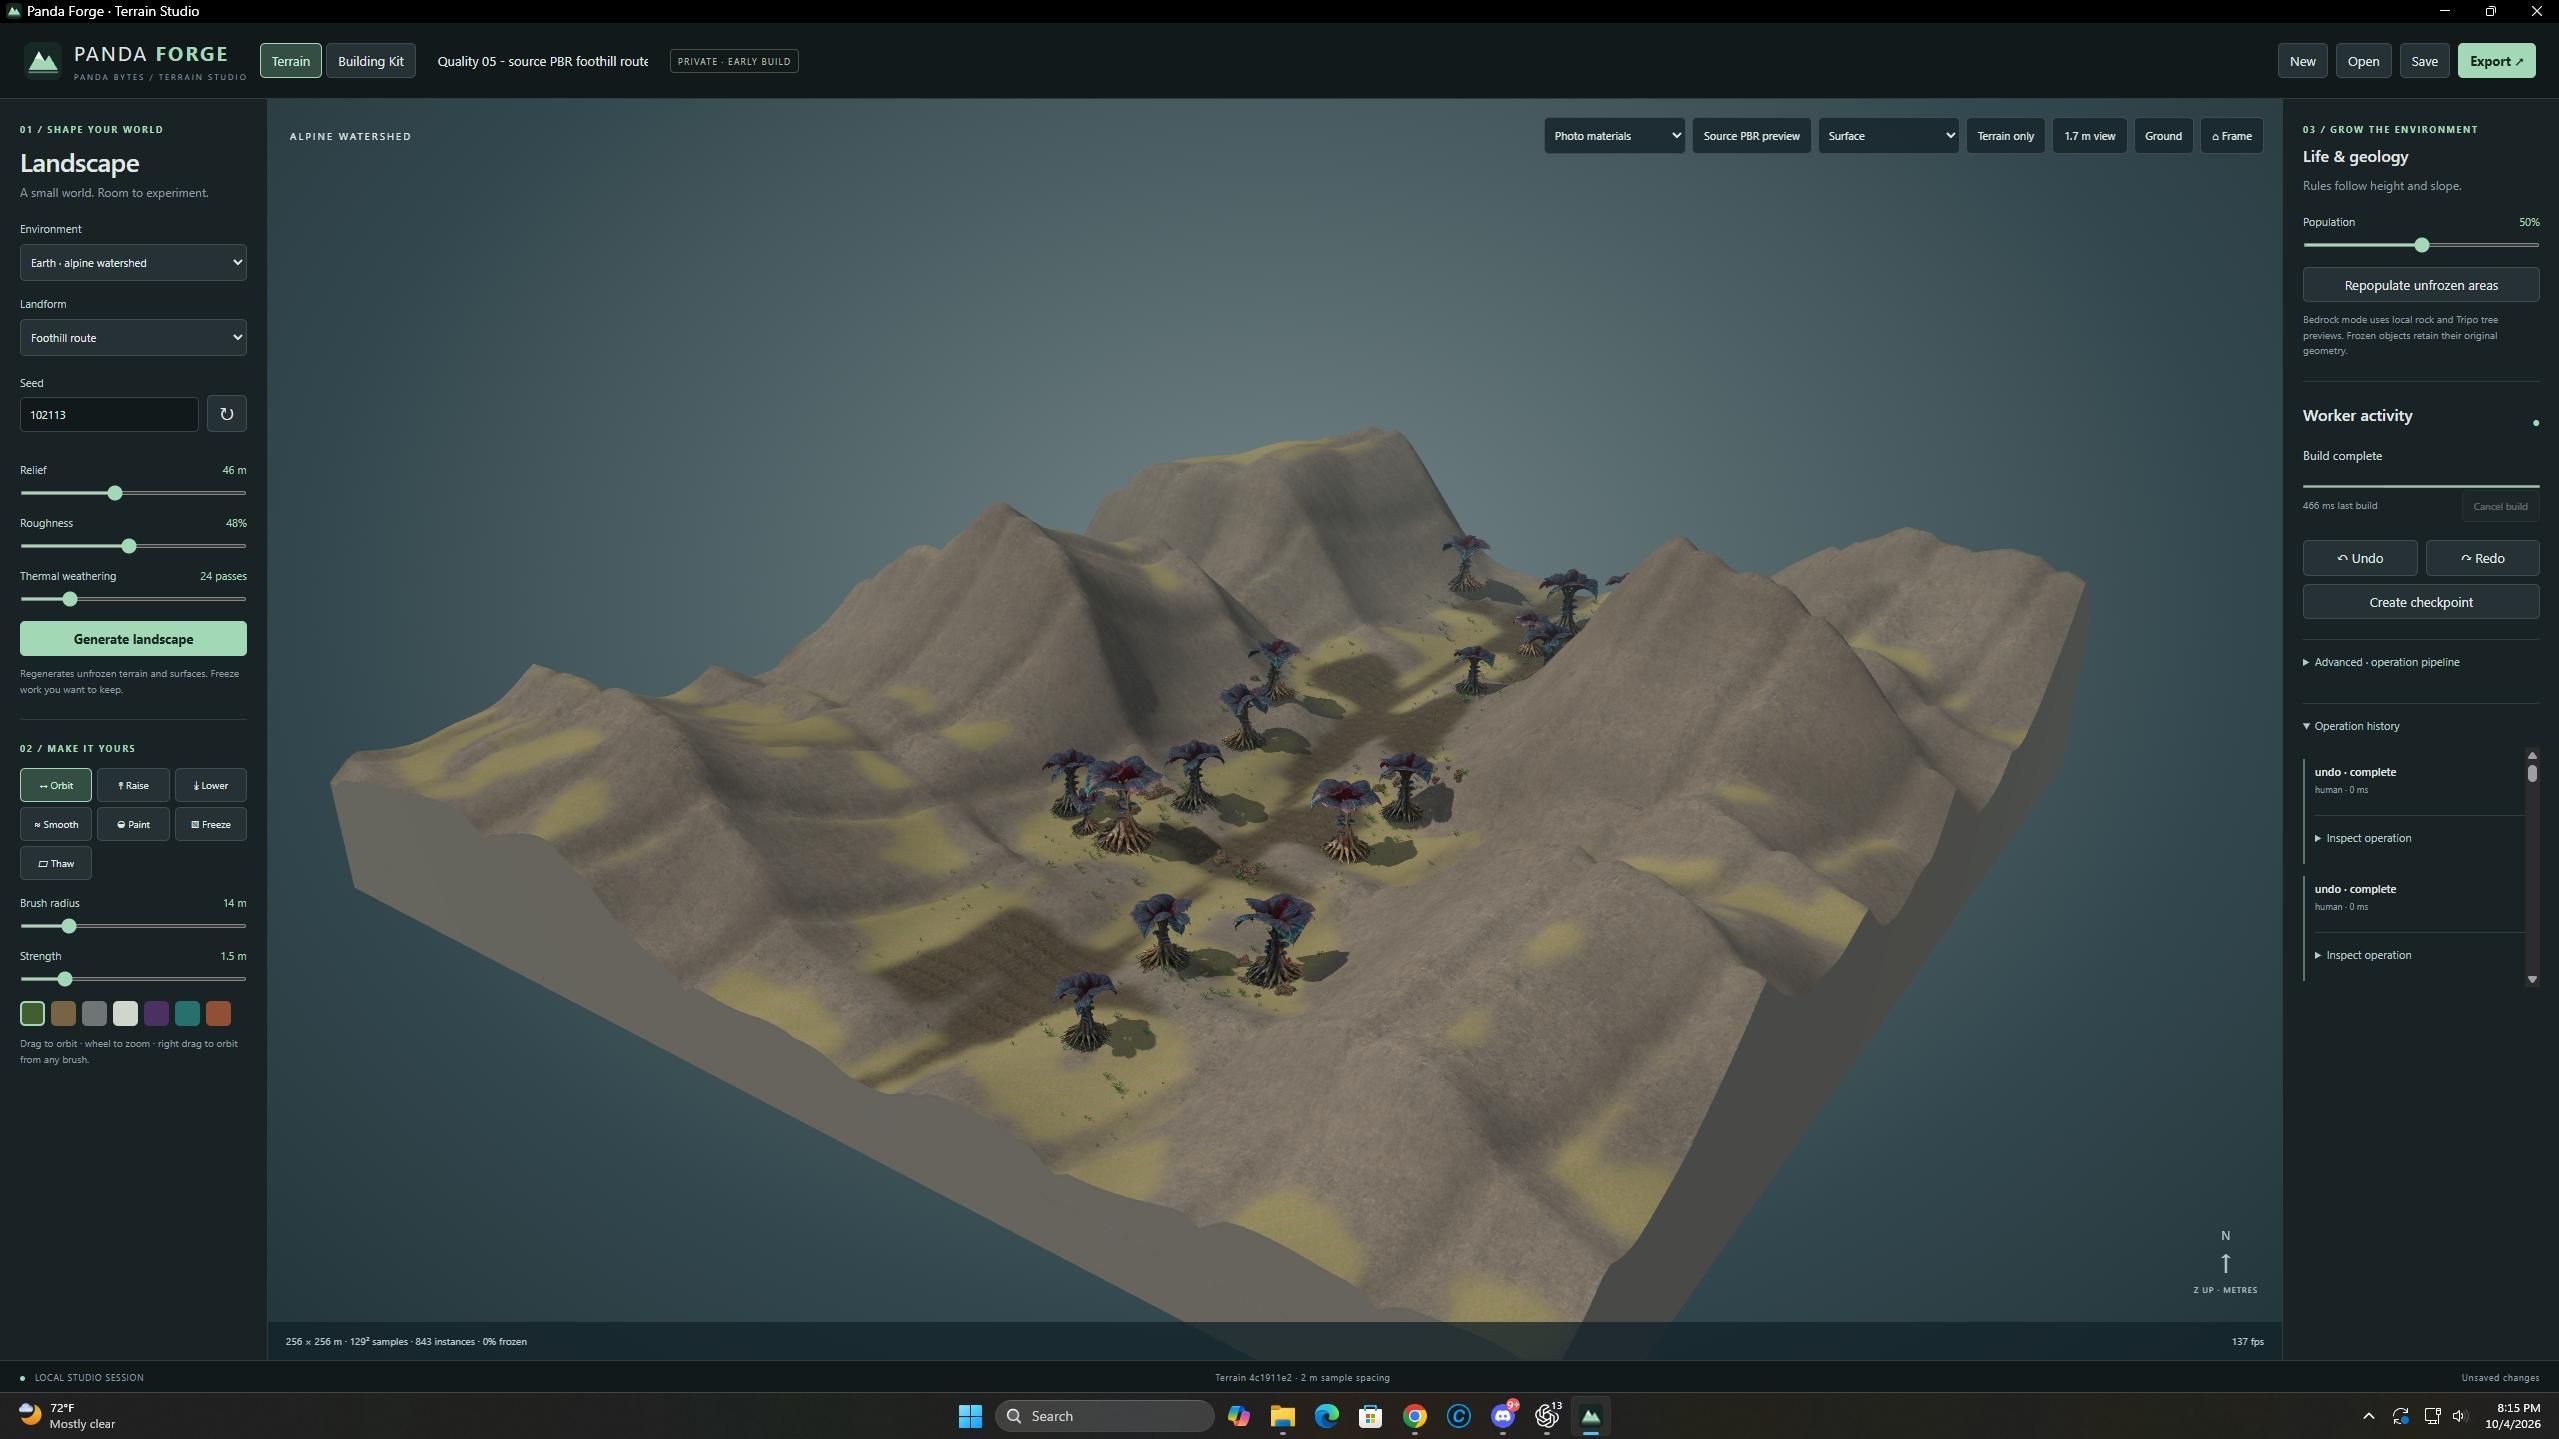
Task: Open File Explorer from the taskbar
Action: [1283, 1416]
